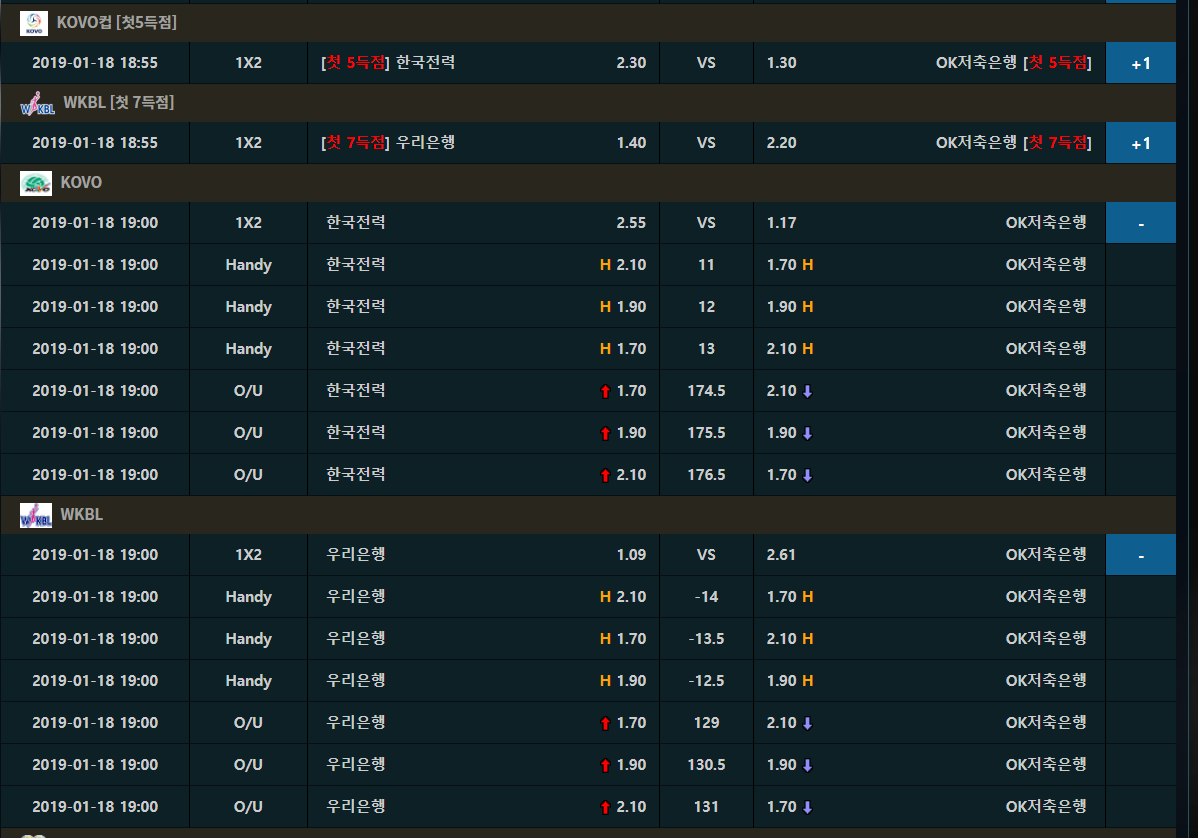Select 한국전력 1X2 odds 2.55
The image size is (1198, 838).
pyautogui.click(x=484, y=223)
